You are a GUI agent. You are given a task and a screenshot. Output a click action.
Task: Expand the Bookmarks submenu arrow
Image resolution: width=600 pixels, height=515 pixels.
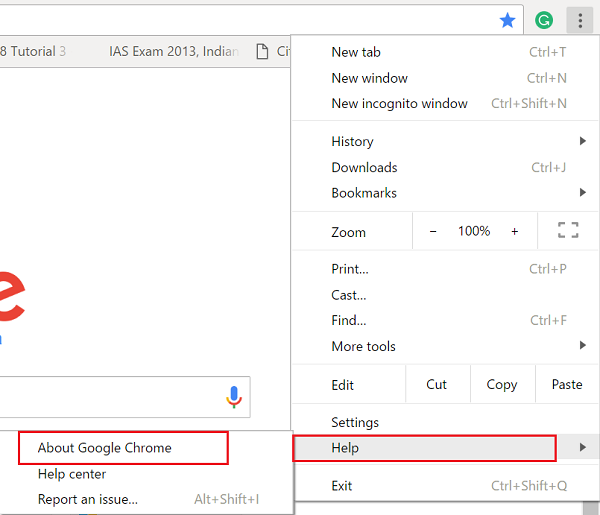582,192
